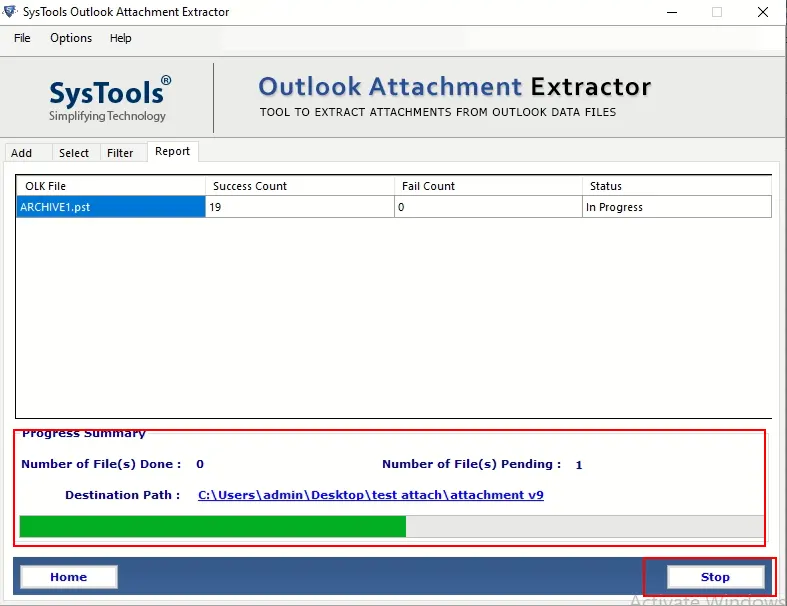Close the Attachment Extractor window
This screenshot has width=787, height=606.
pos(762,12)
